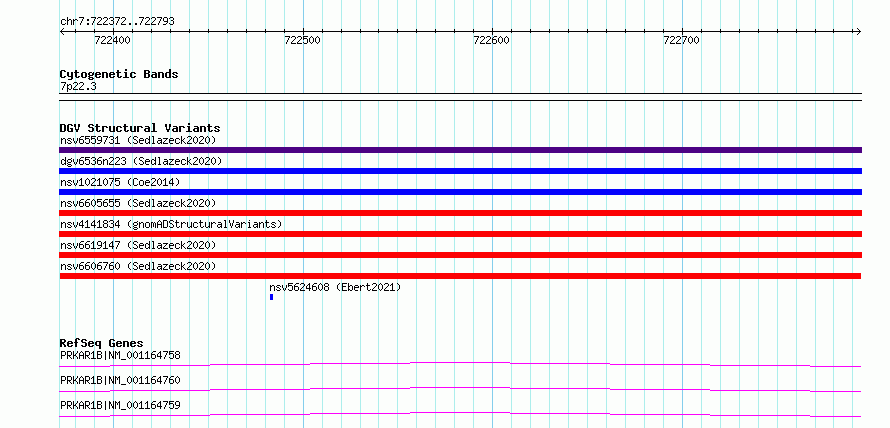The image size is (890, 428).
Task: Click the nsv6559731 (Sedlazeck2020) label
Action: pos(138,140)
